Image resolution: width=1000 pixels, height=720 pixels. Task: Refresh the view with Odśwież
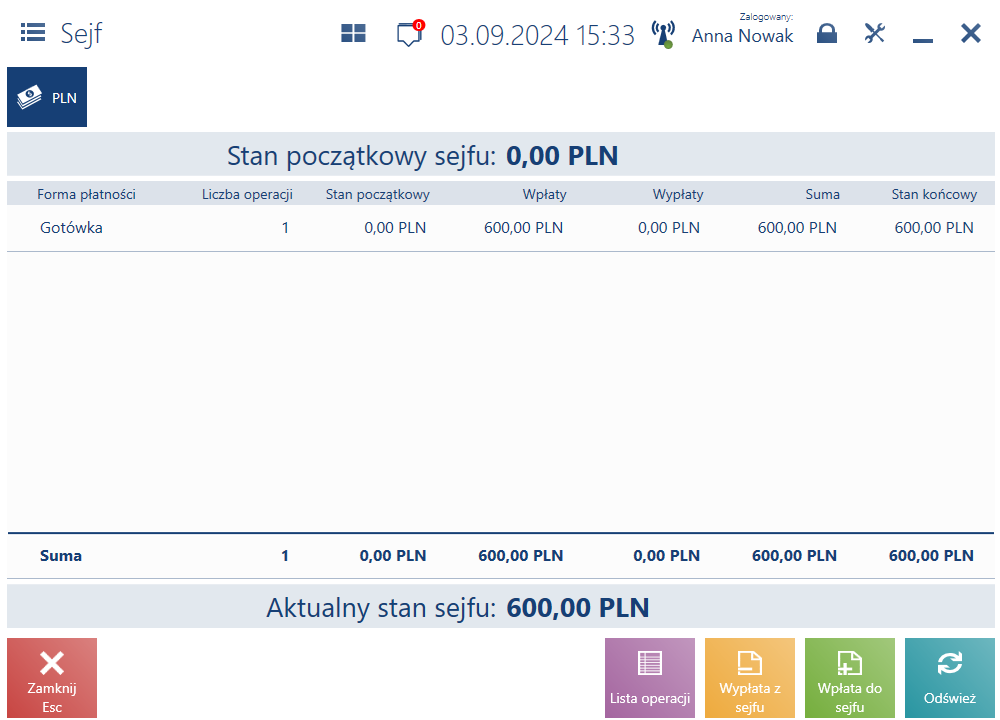(x=950, y=678)
